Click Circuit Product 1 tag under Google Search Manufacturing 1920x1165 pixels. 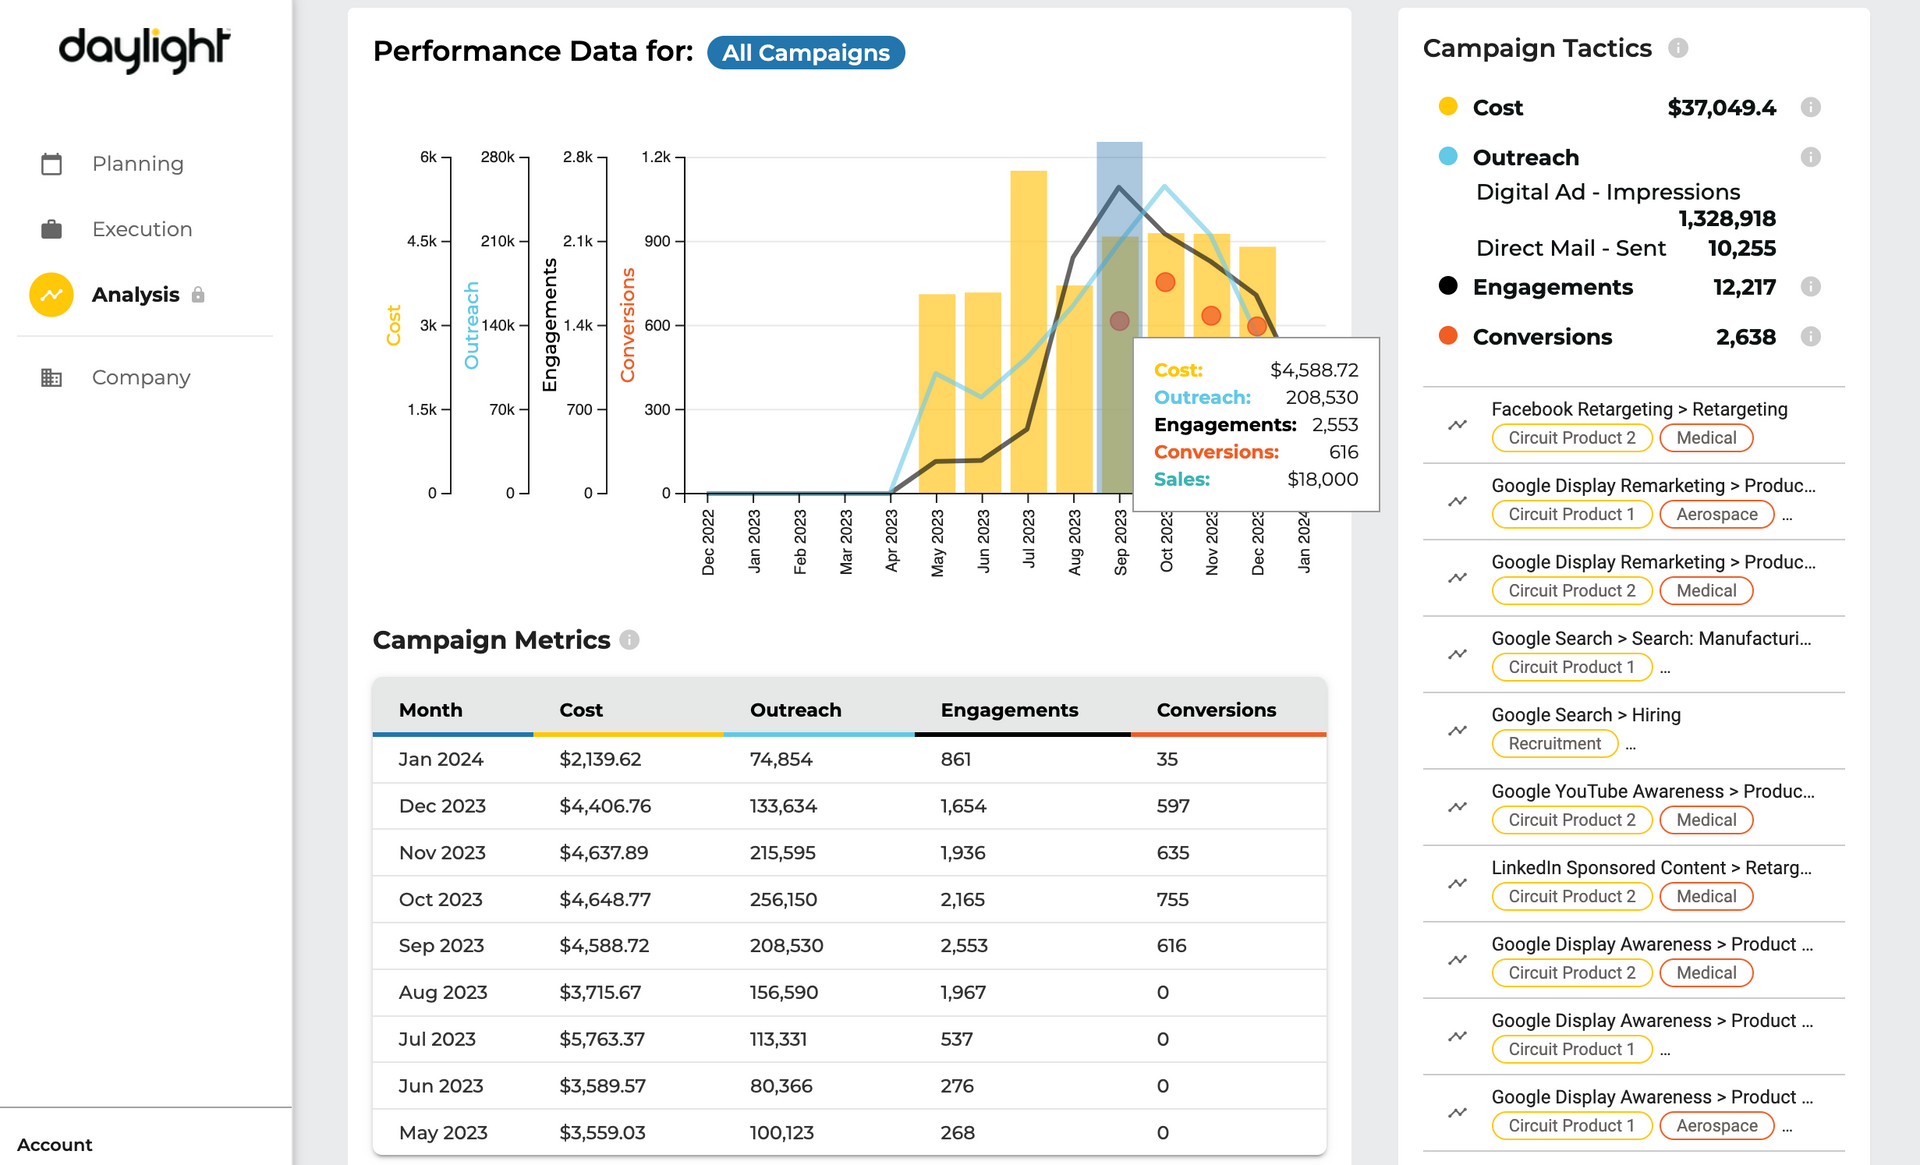[x=1572, y=667]
